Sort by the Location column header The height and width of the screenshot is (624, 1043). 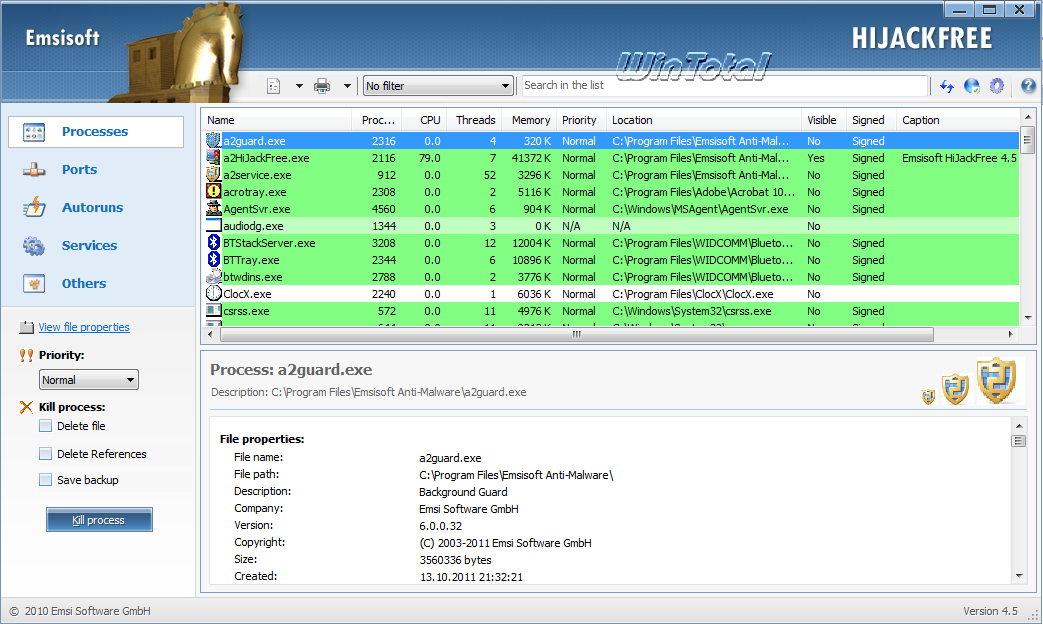(x=704, y=120)
